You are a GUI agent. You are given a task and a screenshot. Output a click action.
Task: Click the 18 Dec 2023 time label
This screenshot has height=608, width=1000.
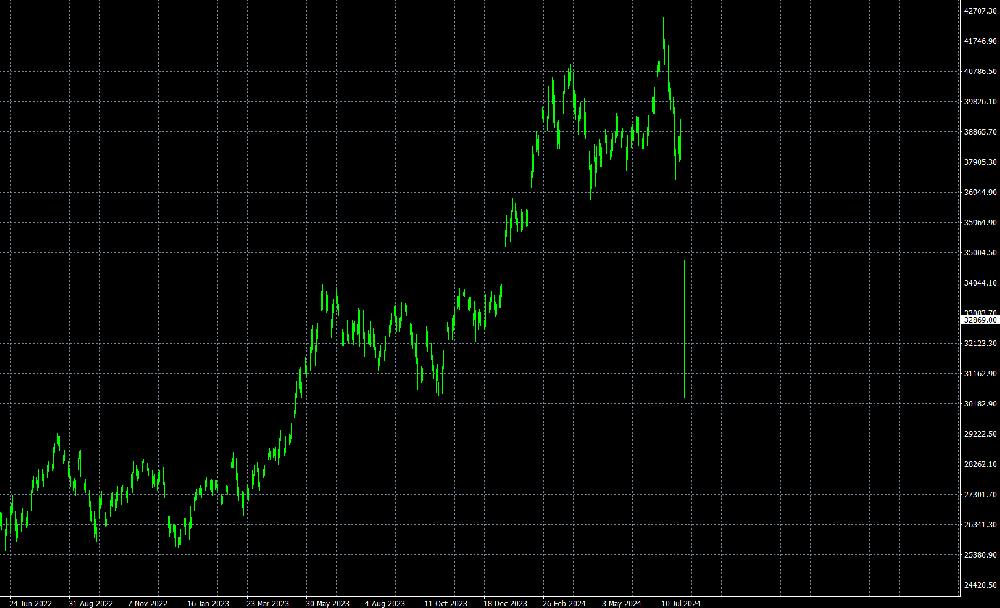[x=504, y=604]
